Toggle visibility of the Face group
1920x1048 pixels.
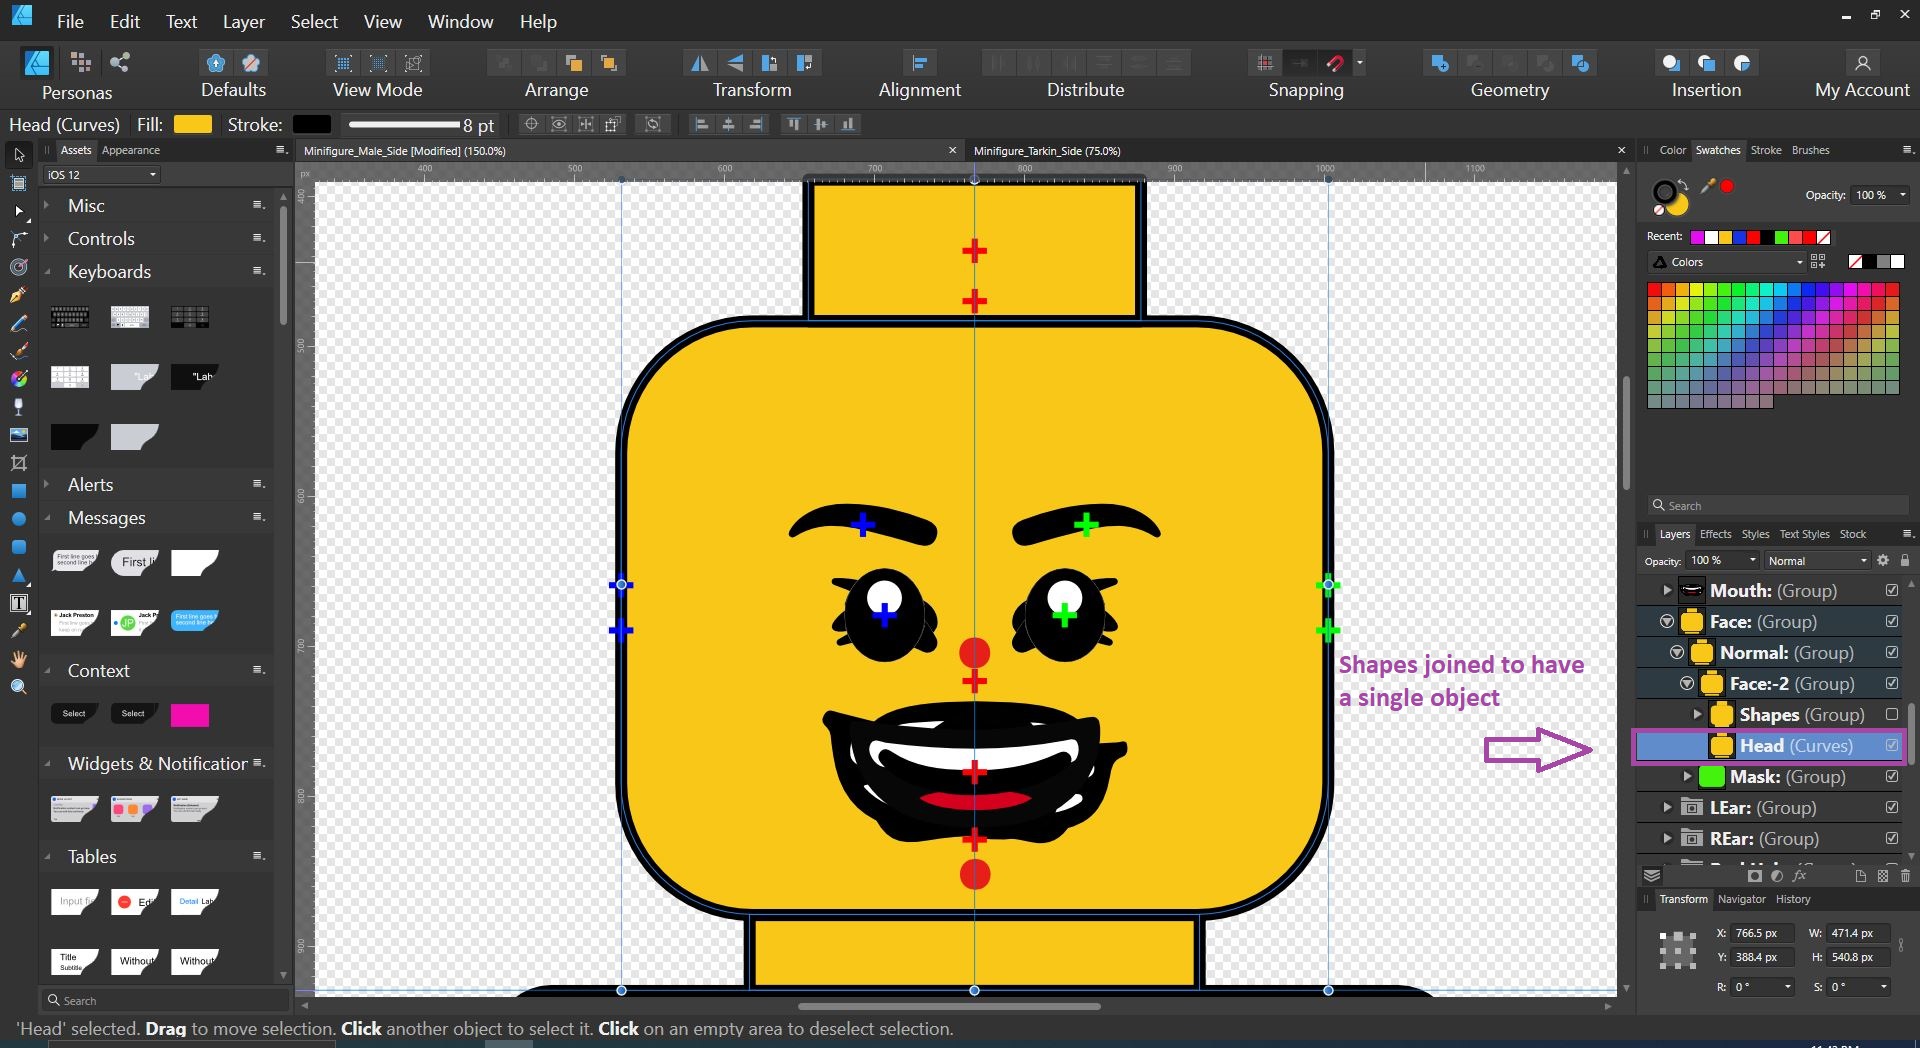pos(1892,622)
